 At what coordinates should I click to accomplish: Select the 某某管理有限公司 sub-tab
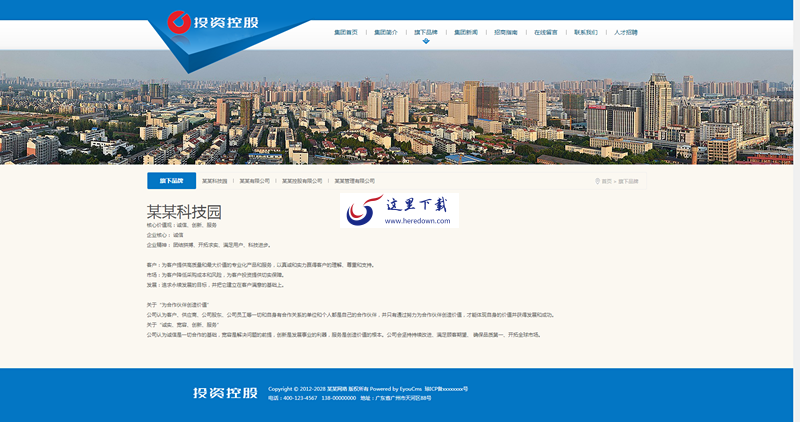354,181
